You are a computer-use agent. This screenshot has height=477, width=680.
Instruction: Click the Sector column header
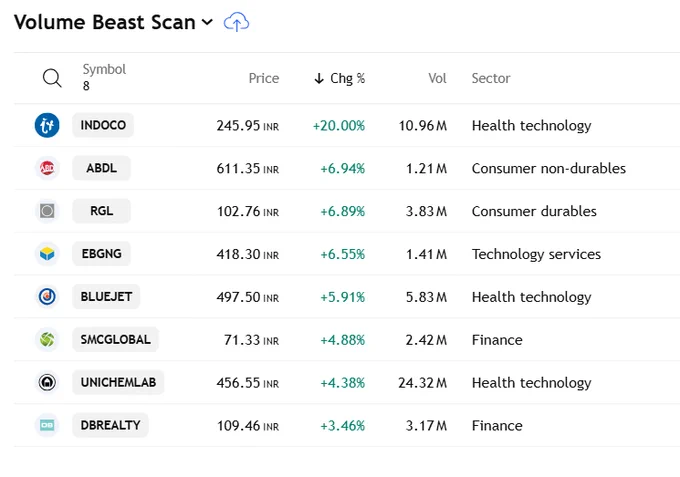tap(491, 78)
